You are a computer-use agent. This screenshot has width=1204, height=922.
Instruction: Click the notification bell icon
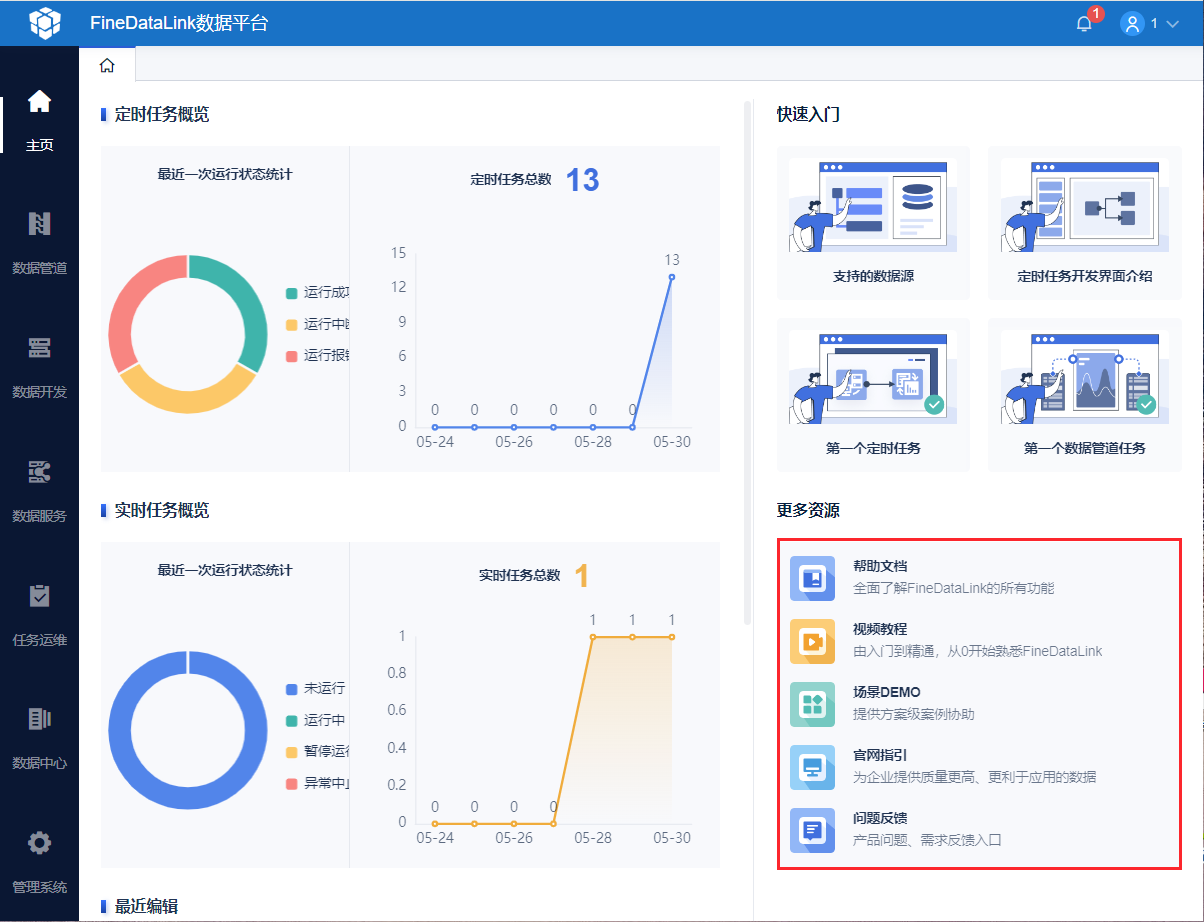pos(1084,24)
